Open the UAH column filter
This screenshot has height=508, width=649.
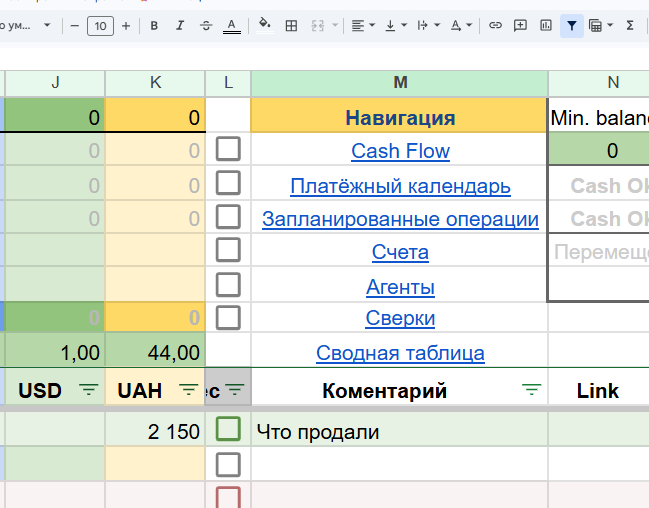tap(188, 390)
